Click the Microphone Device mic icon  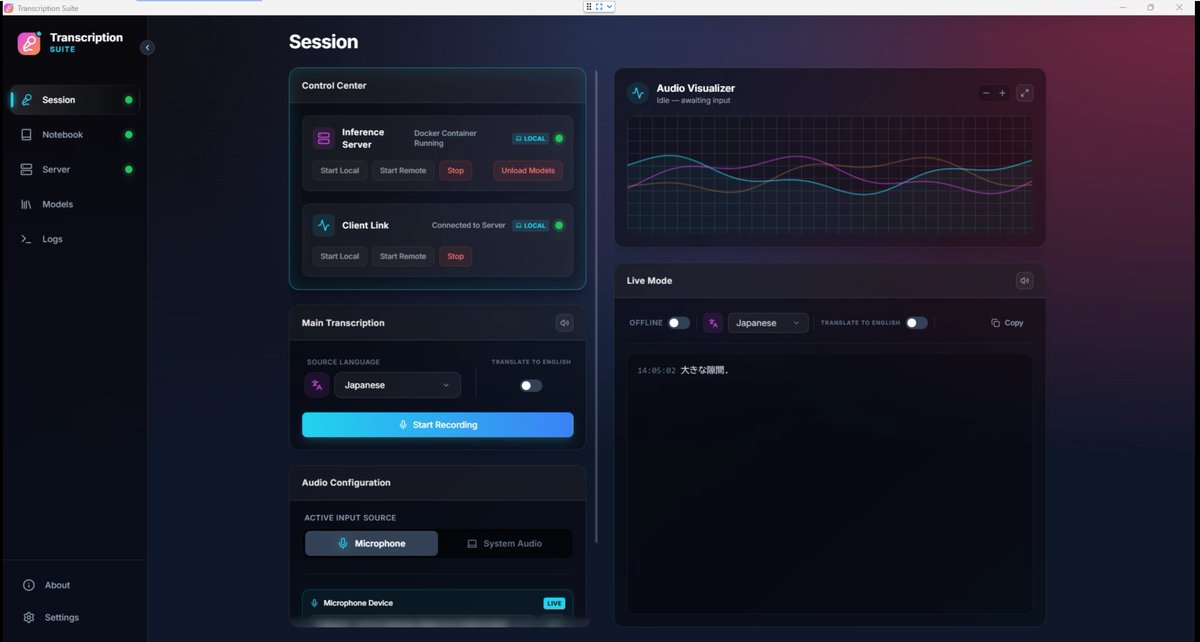pyautogui.click(x=315, y=603)
